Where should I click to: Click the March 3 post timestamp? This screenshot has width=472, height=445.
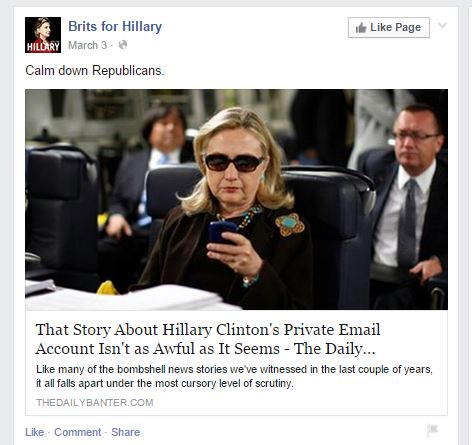88,45
